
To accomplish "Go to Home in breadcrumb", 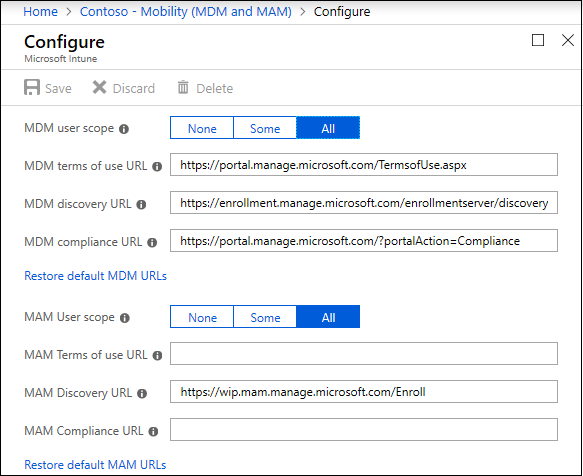I will [x=41, y=12].
